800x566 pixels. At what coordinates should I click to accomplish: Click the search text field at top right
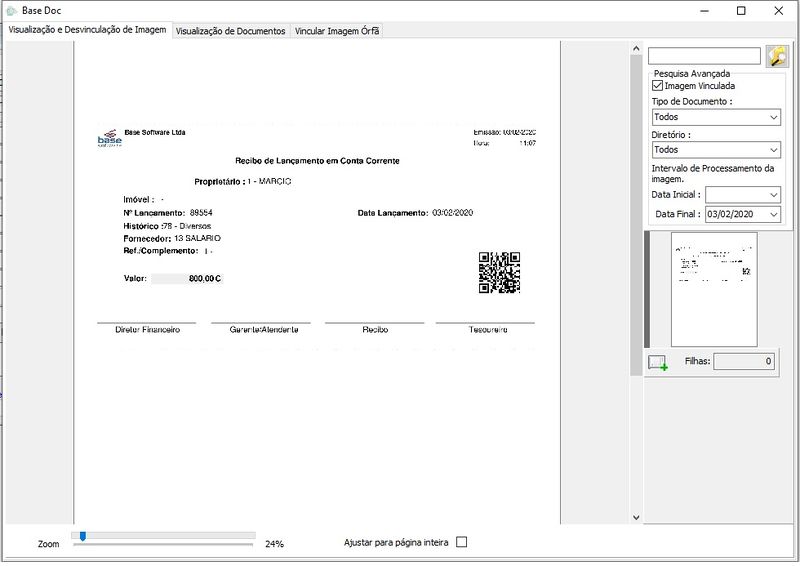pos(704,56)
